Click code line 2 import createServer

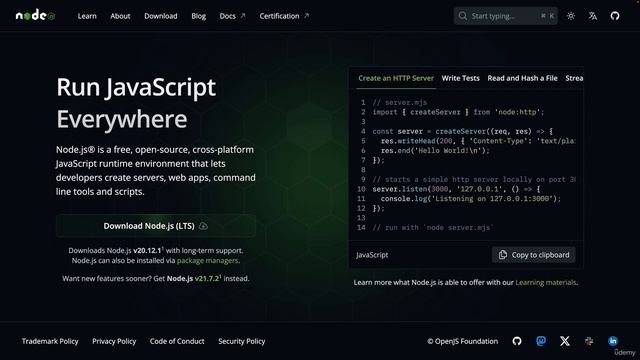click(x=458, y=112)
